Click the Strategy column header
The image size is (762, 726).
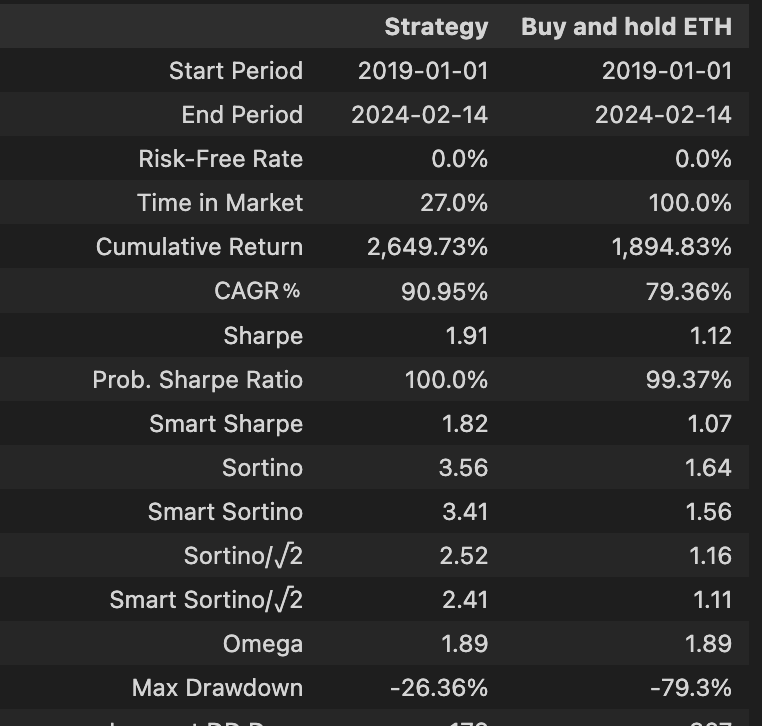click(x=436, y=27)
